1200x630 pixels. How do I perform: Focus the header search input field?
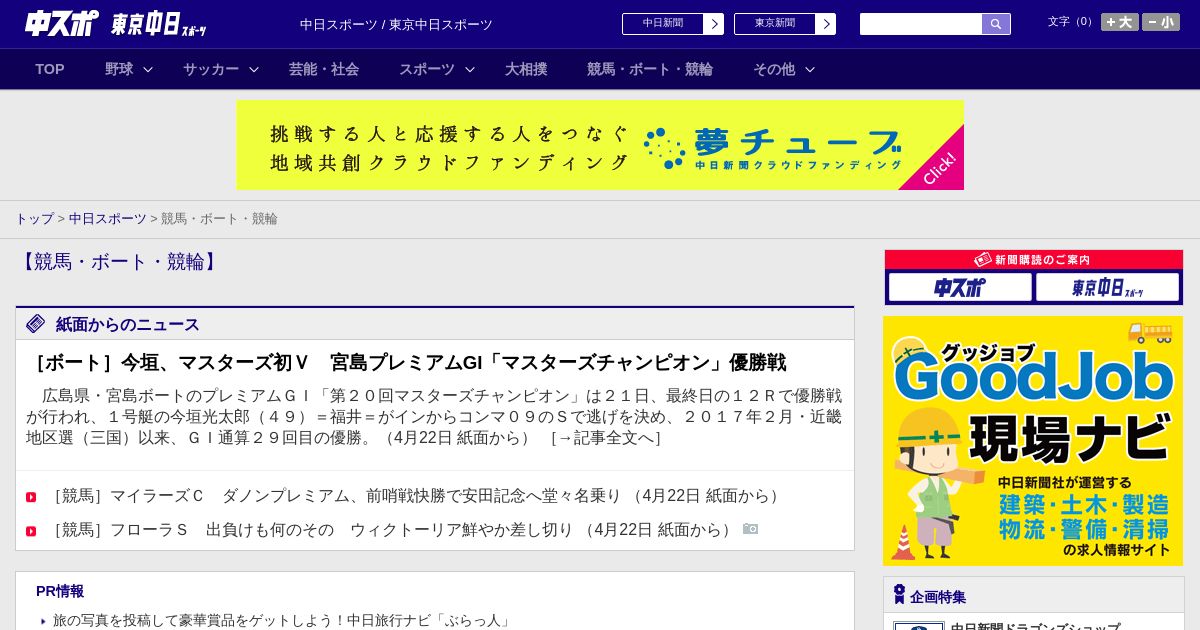[x=921, y=24]
